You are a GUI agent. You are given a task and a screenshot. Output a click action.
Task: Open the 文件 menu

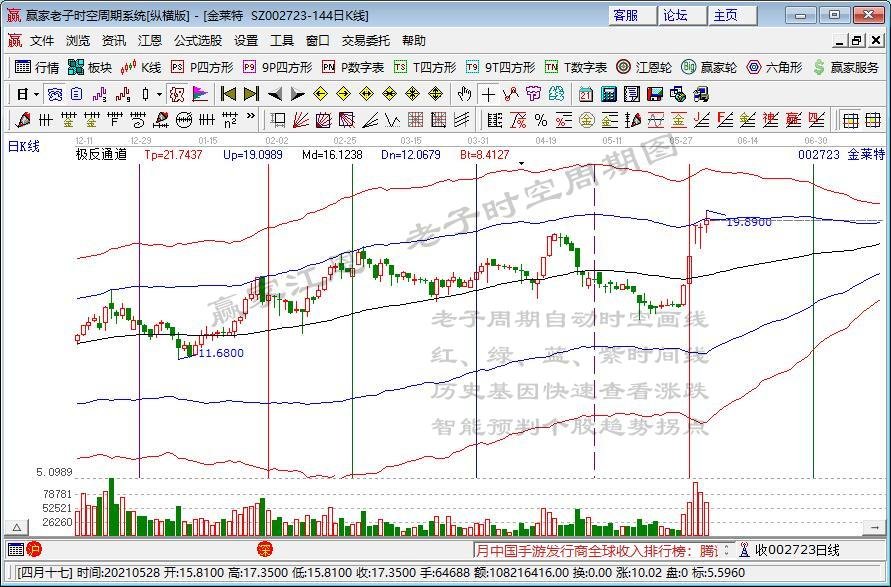[x=42, y=41]
